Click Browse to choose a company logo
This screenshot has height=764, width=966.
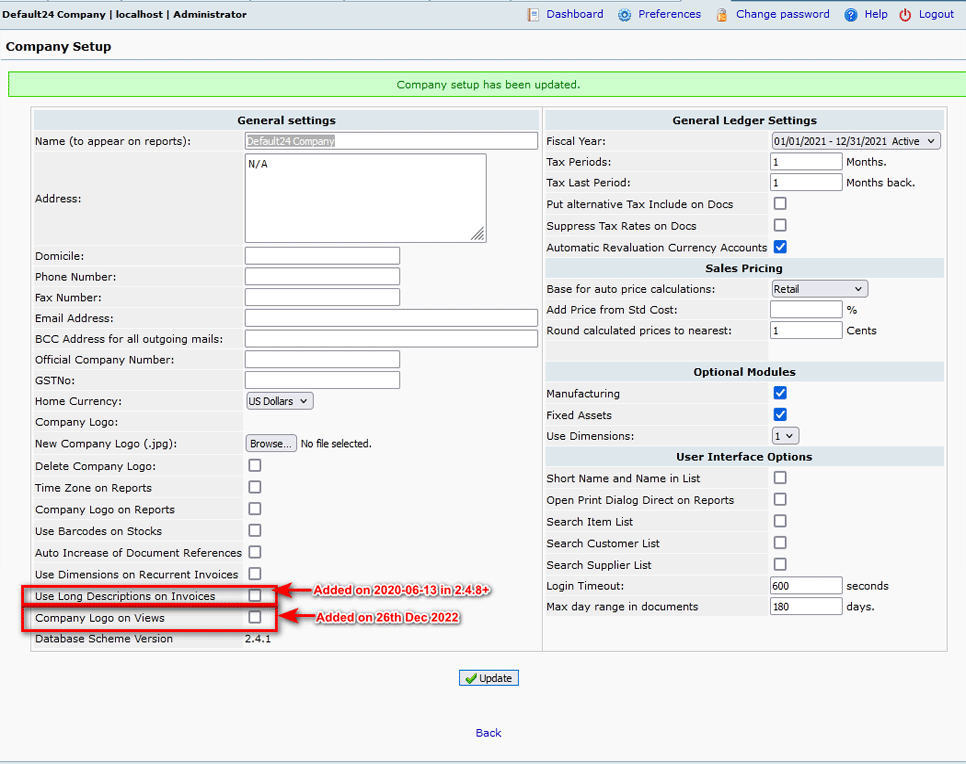[271, 444]
